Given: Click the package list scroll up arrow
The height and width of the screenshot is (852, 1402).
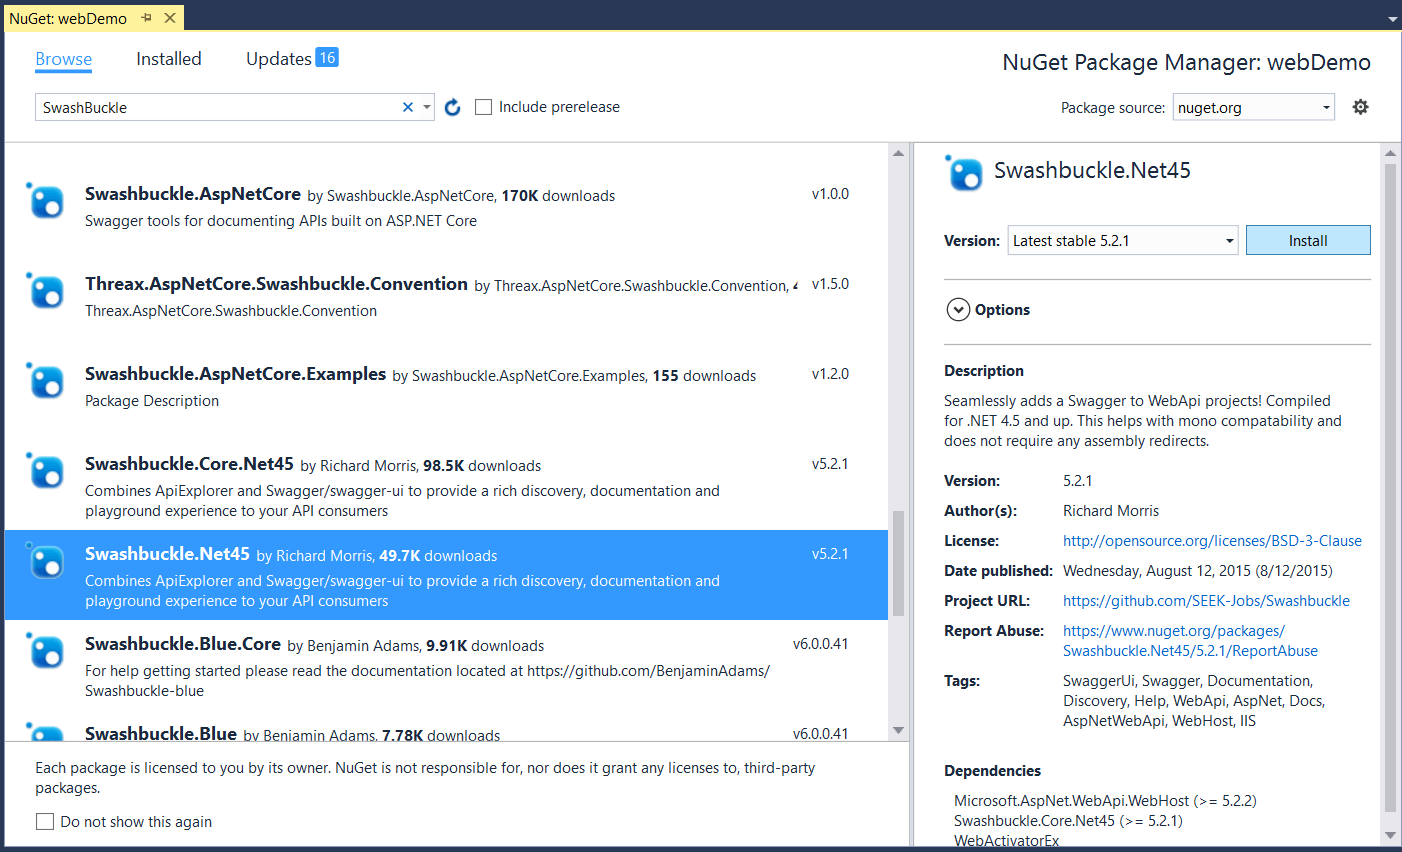Looking at the screenshot, I should (898, 153).
